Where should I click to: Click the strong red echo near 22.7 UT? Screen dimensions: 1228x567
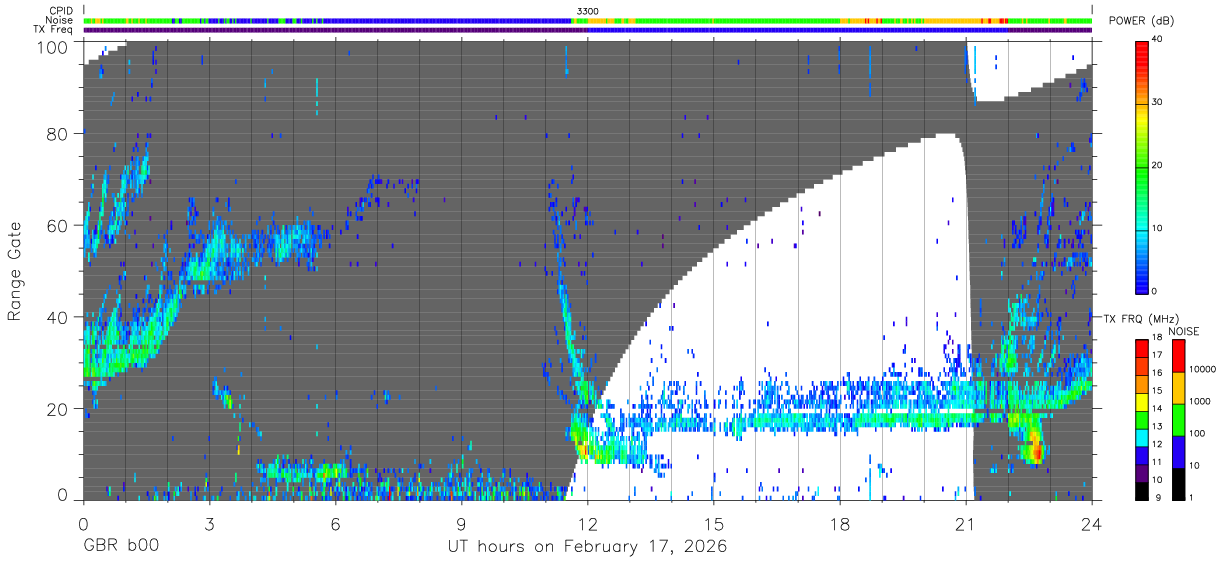[x=1036, y=452]
